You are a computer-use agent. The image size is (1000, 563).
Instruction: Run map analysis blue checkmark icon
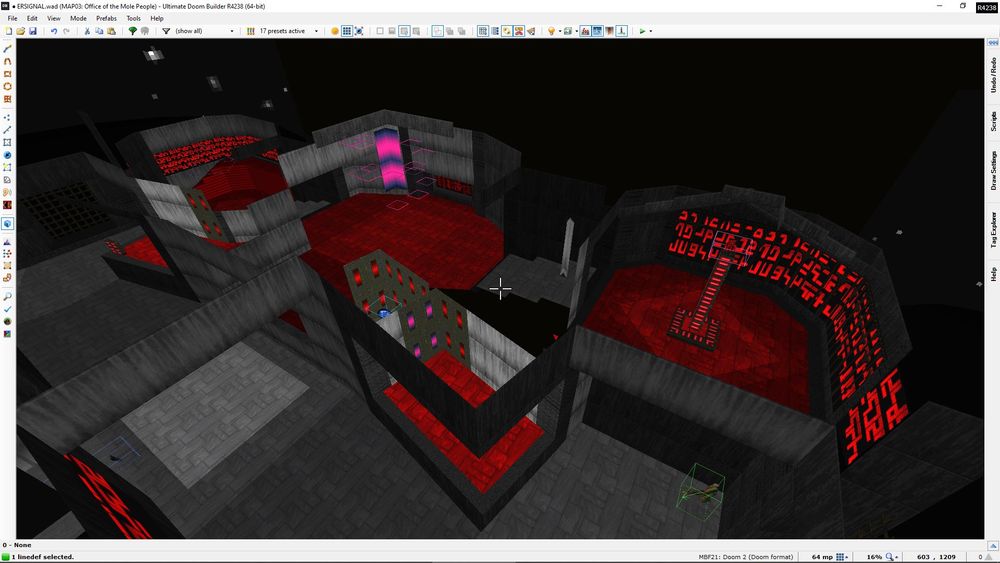pyautogui.click(x=7, y=309)
